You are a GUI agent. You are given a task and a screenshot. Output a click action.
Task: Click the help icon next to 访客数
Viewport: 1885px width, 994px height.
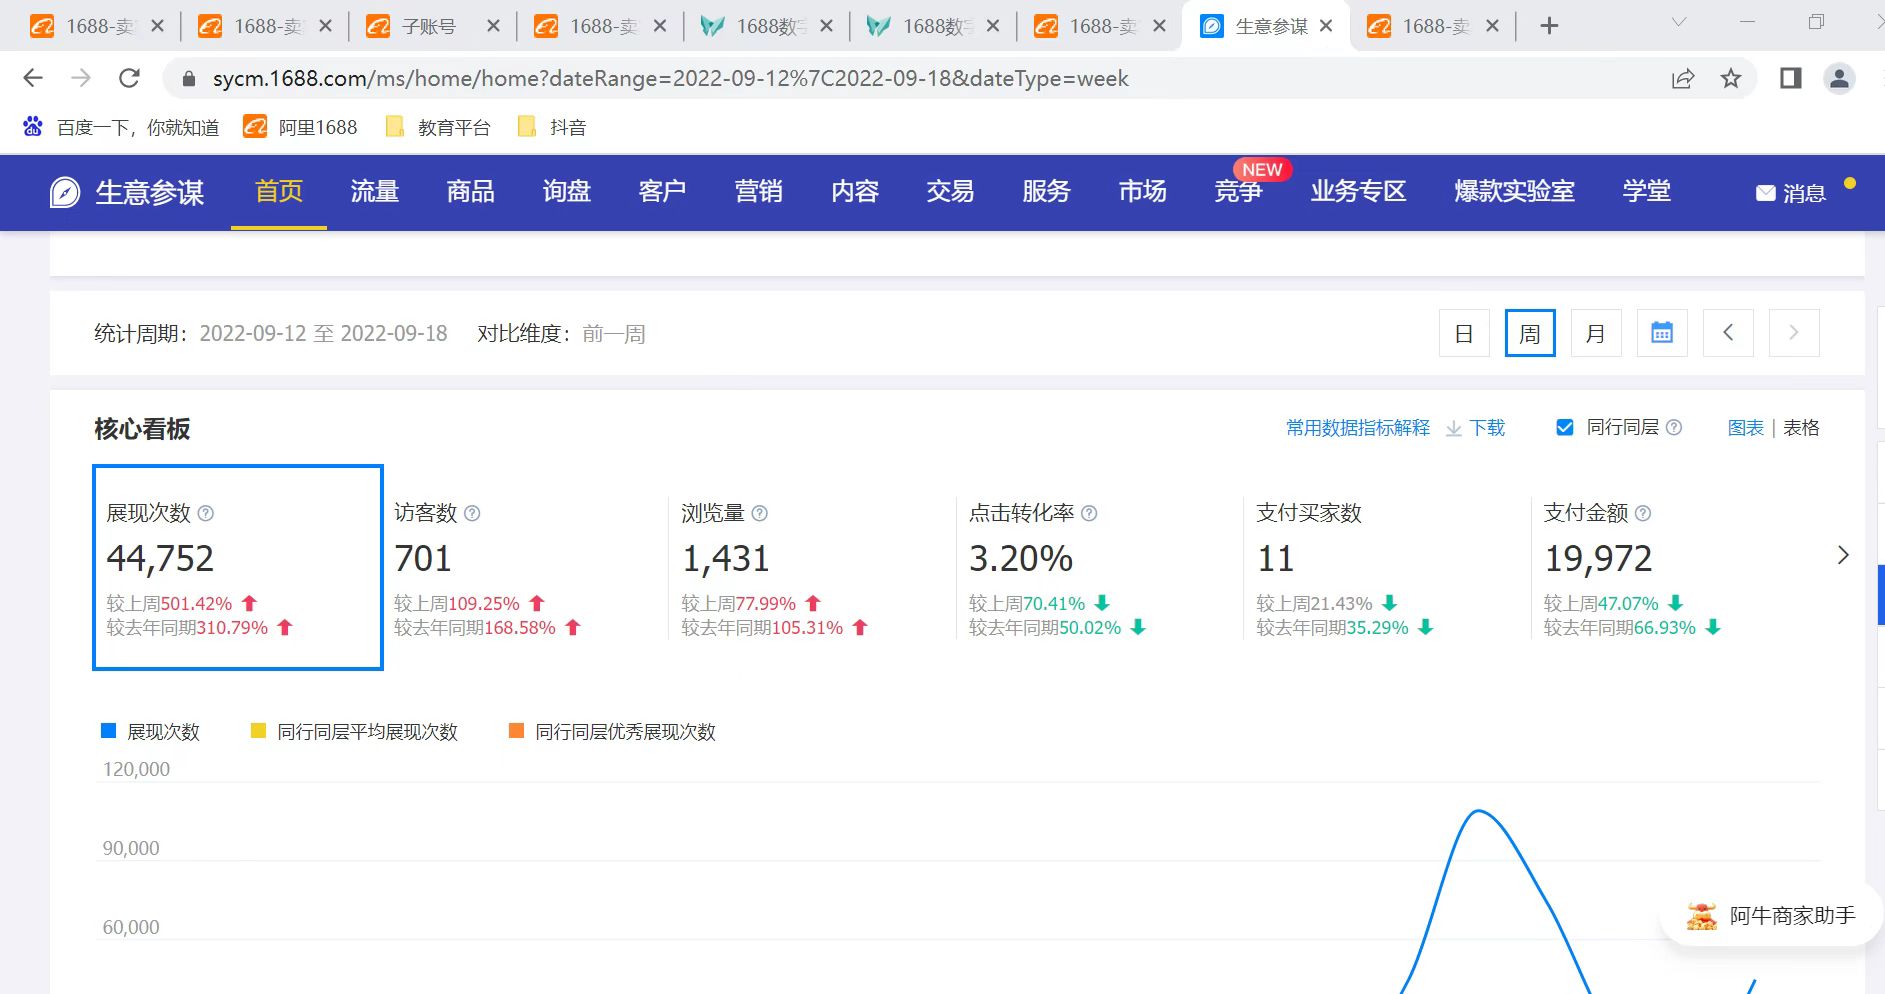[x=472, y=513]
